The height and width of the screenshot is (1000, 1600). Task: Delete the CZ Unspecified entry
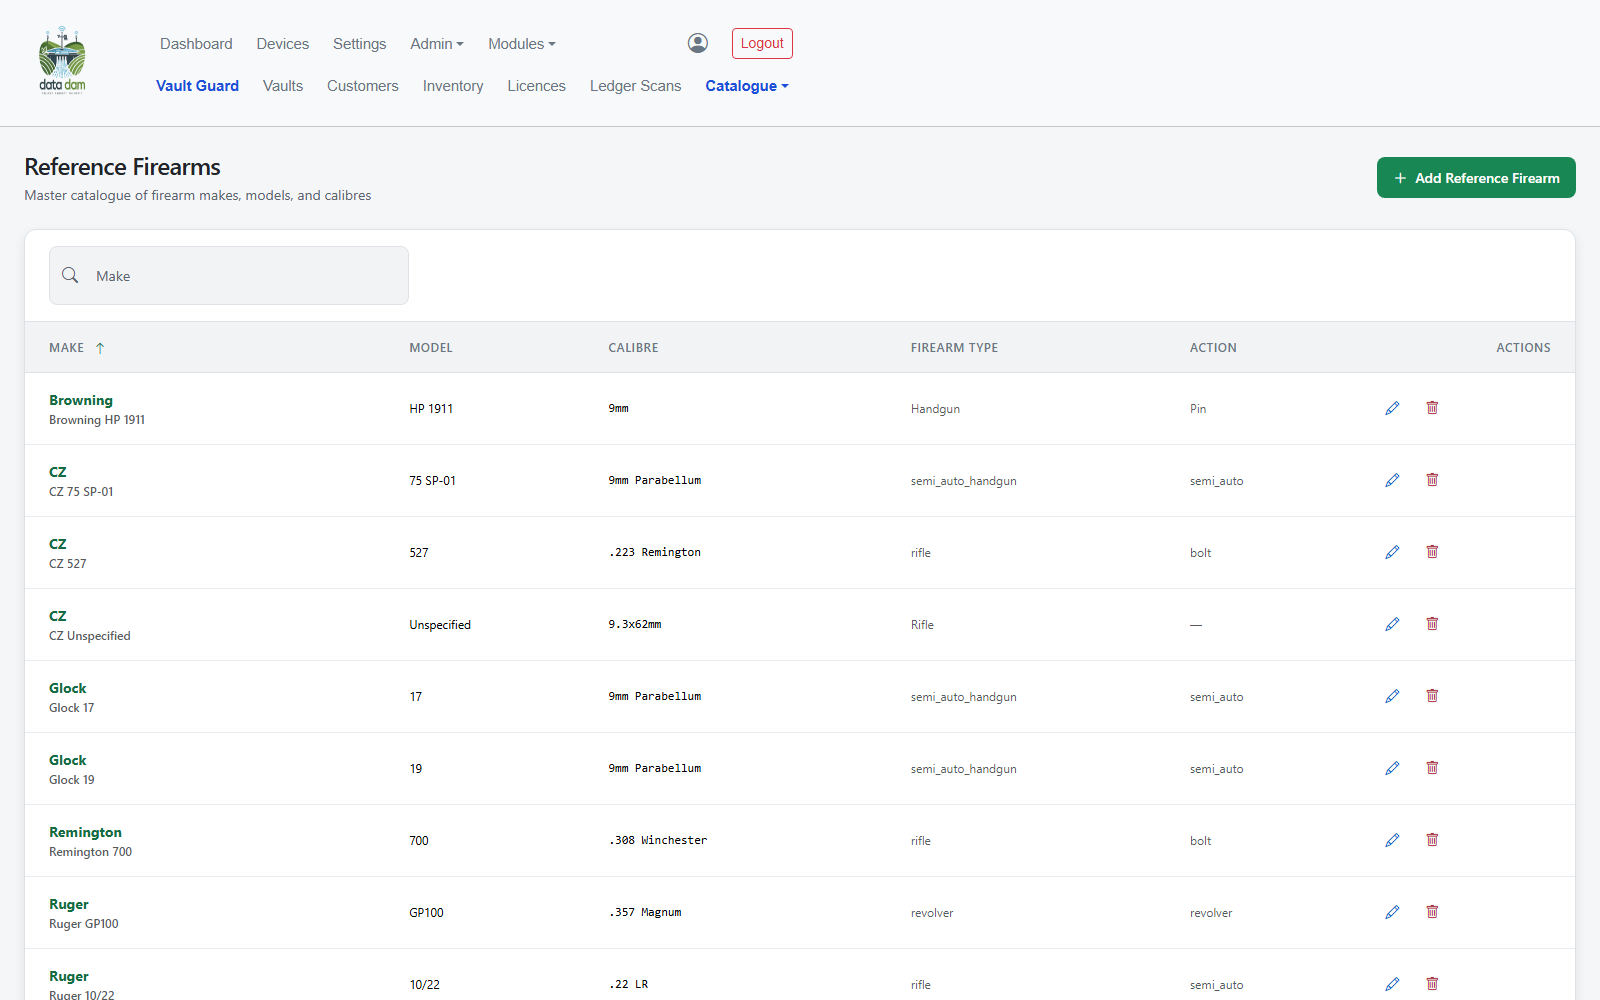click(1432, 624)
